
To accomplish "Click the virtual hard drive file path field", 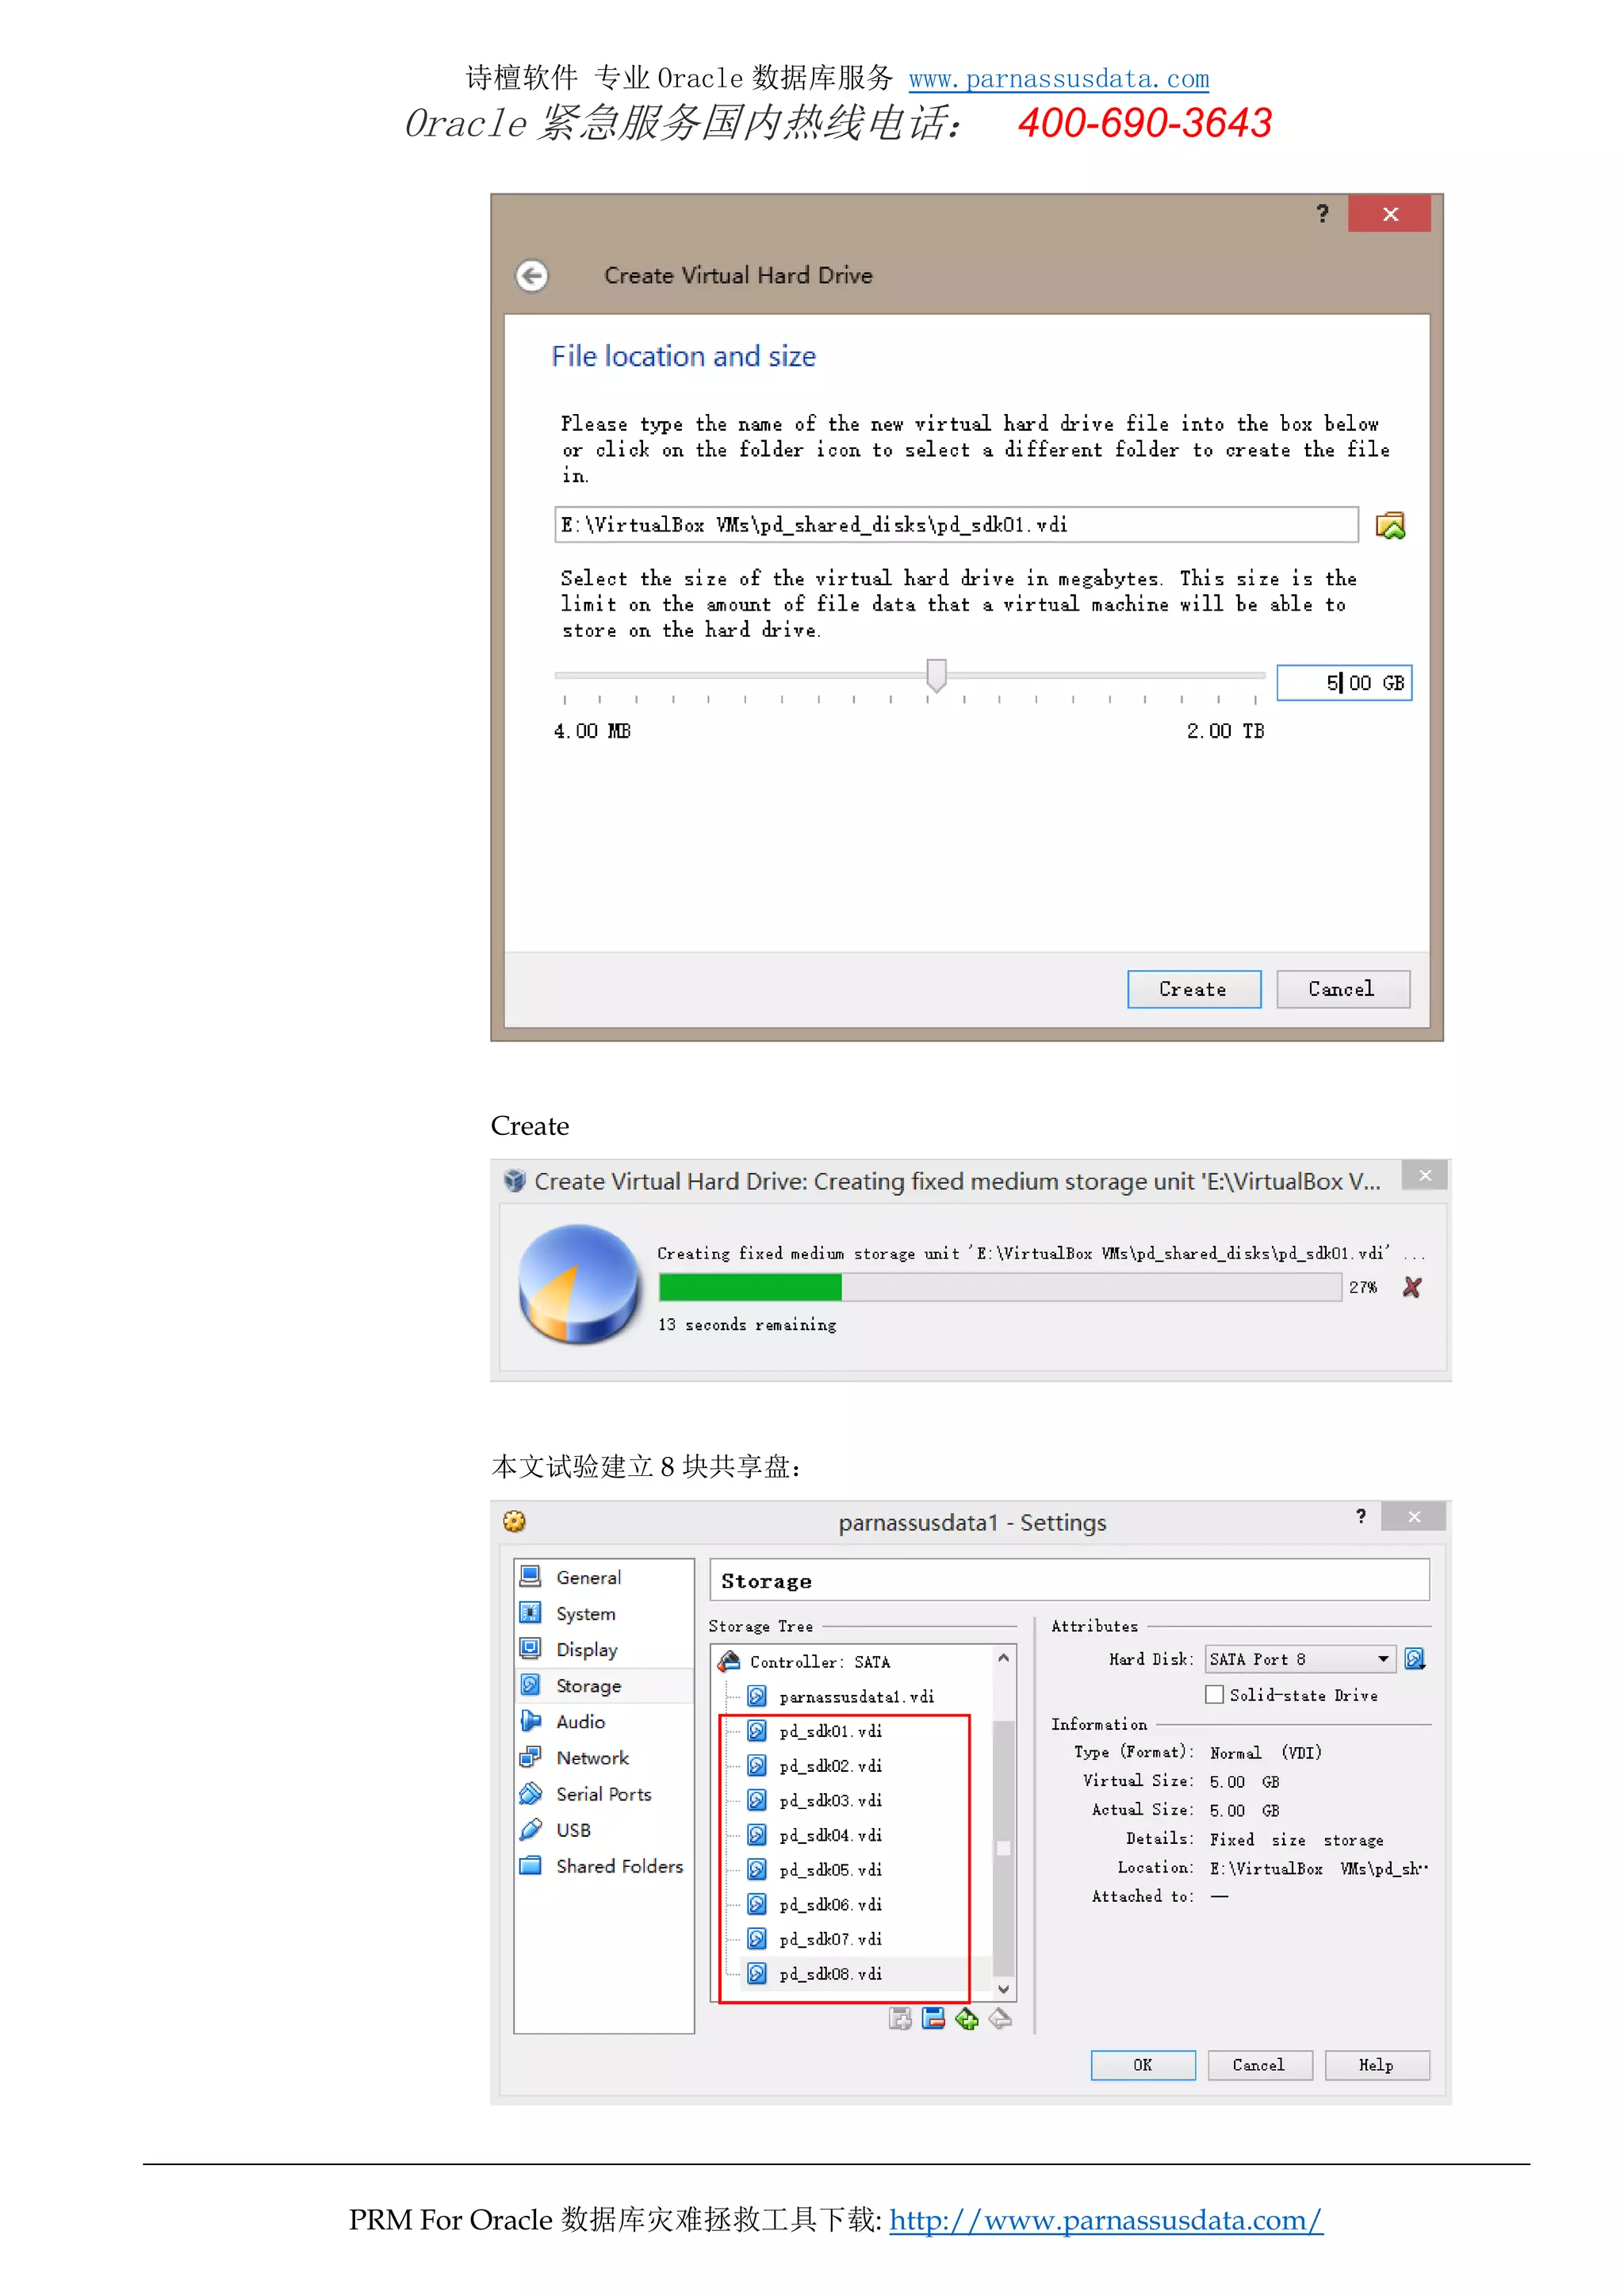I will tap(956, 525).
